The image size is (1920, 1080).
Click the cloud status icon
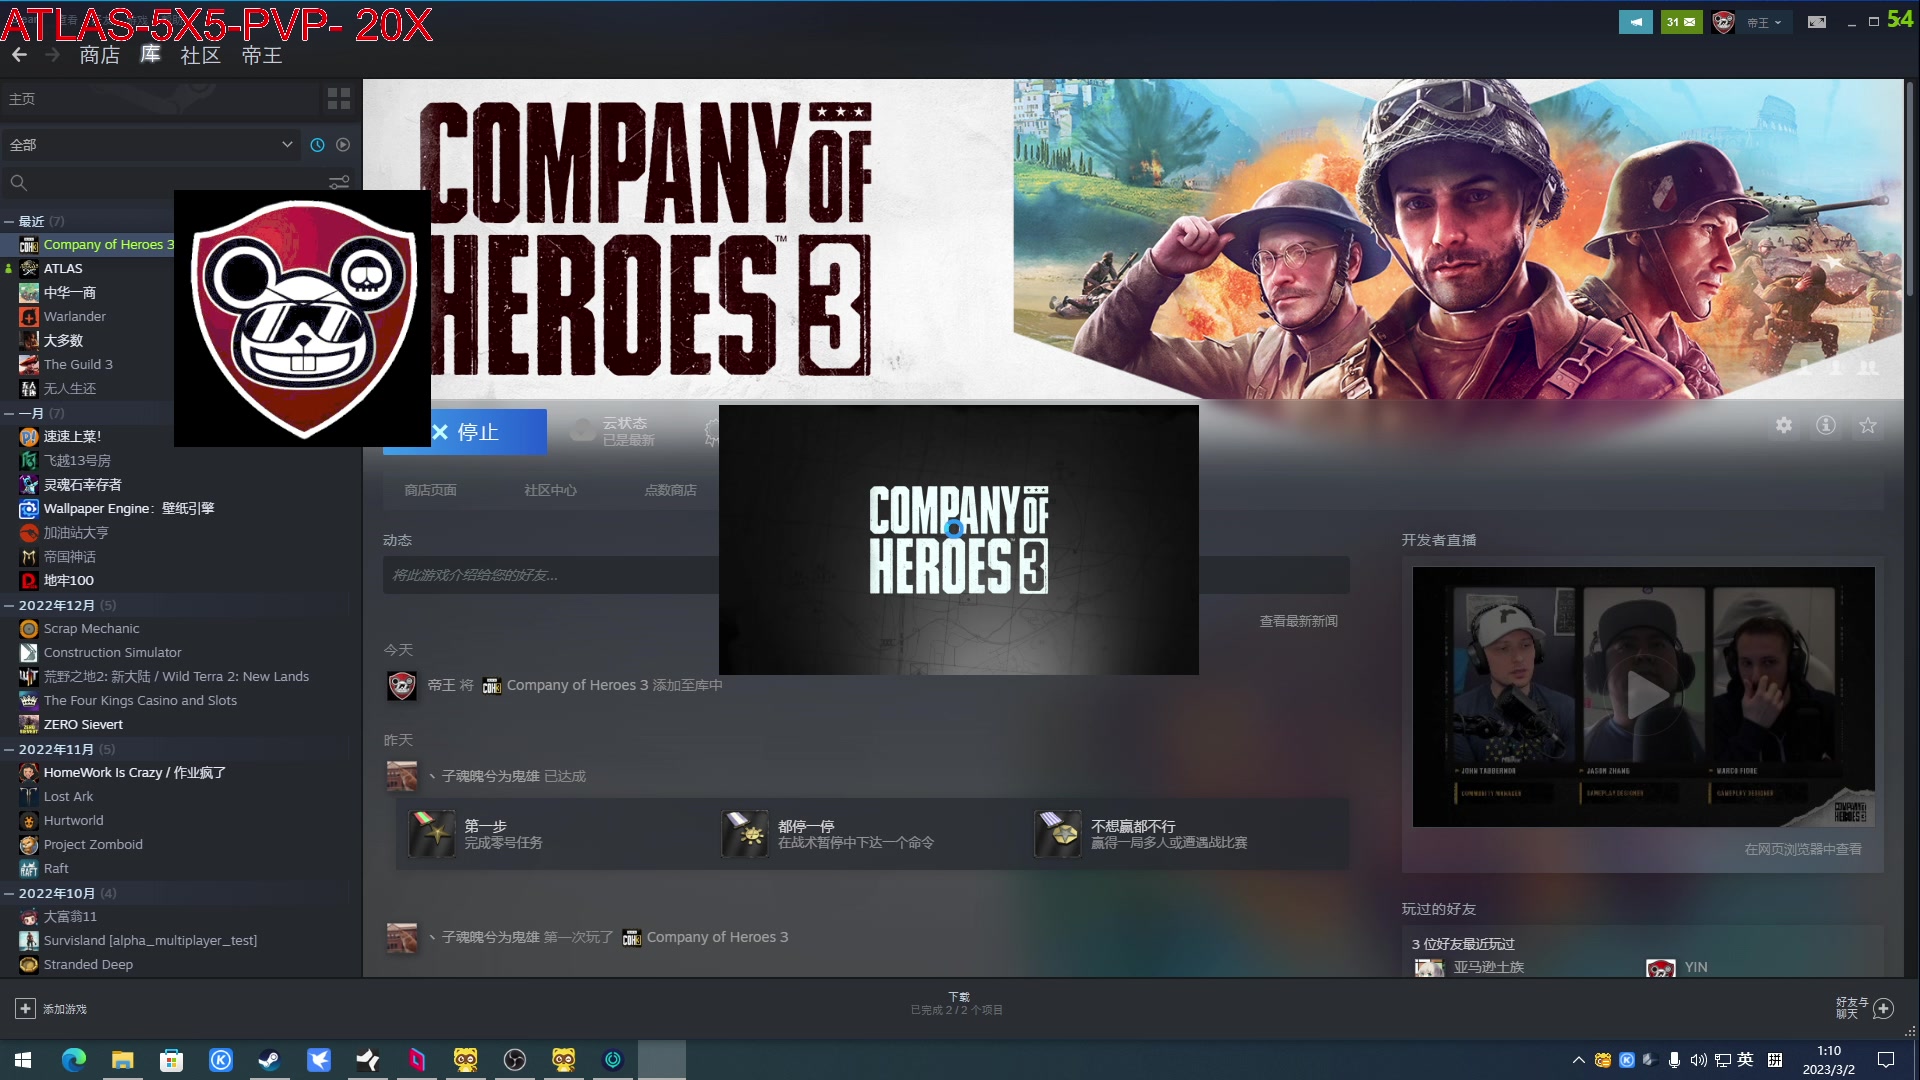(x=582, y=431)
